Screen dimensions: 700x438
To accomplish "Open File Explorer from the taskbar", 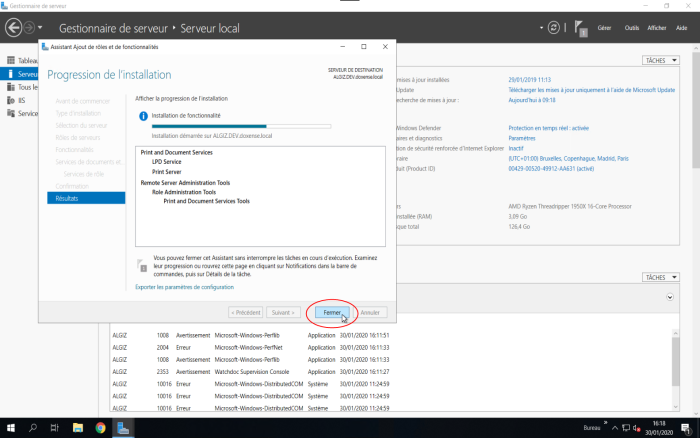I will point(78,427).
